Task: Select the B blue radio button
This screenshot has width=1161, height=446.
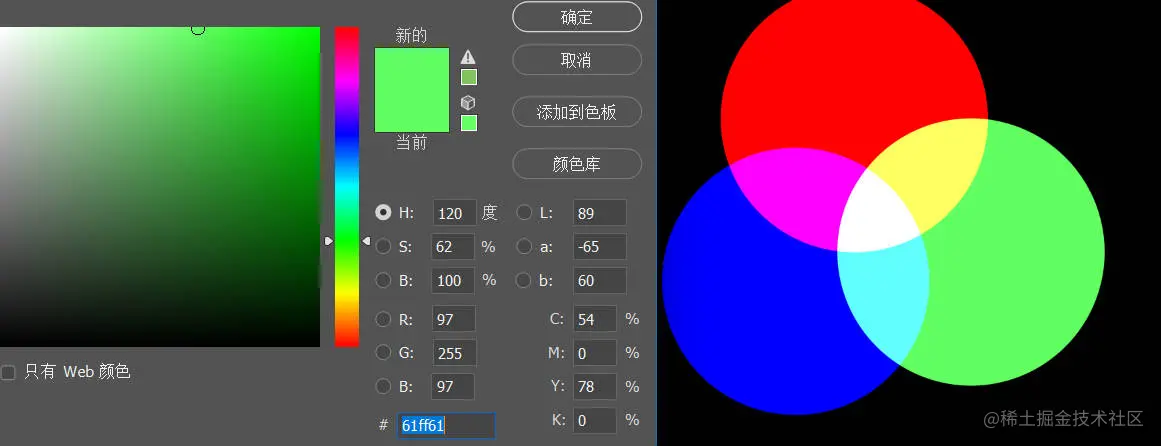Action: click(383, 386)
